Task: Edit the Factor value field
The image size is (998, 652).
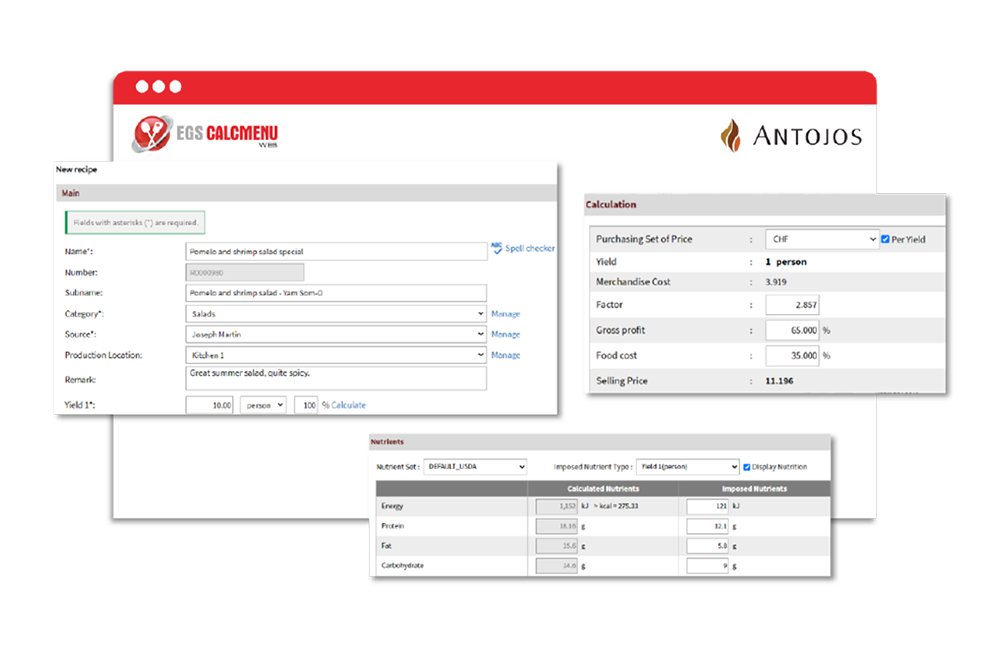Action: [x=792, y=305]
